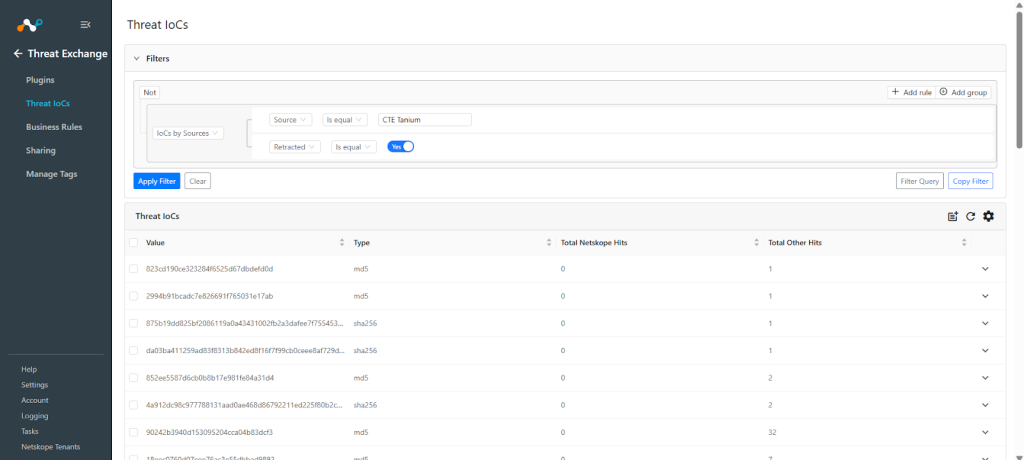1024x460 pixels.
Task: Click Total Other Hits value 32
Action: coord(773,433)
